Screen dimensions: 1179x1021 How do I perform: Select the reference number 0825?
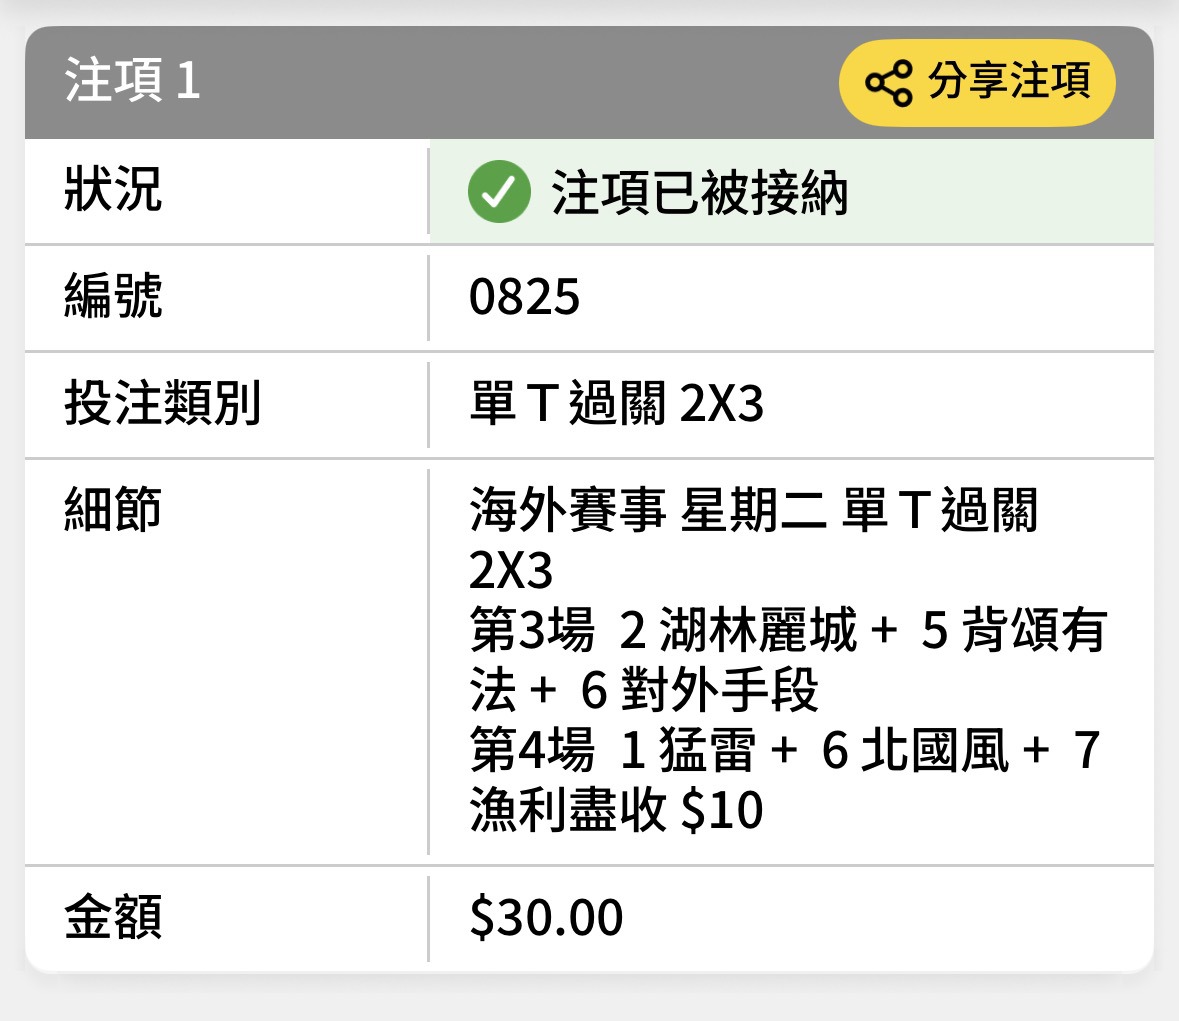[524, 297]
